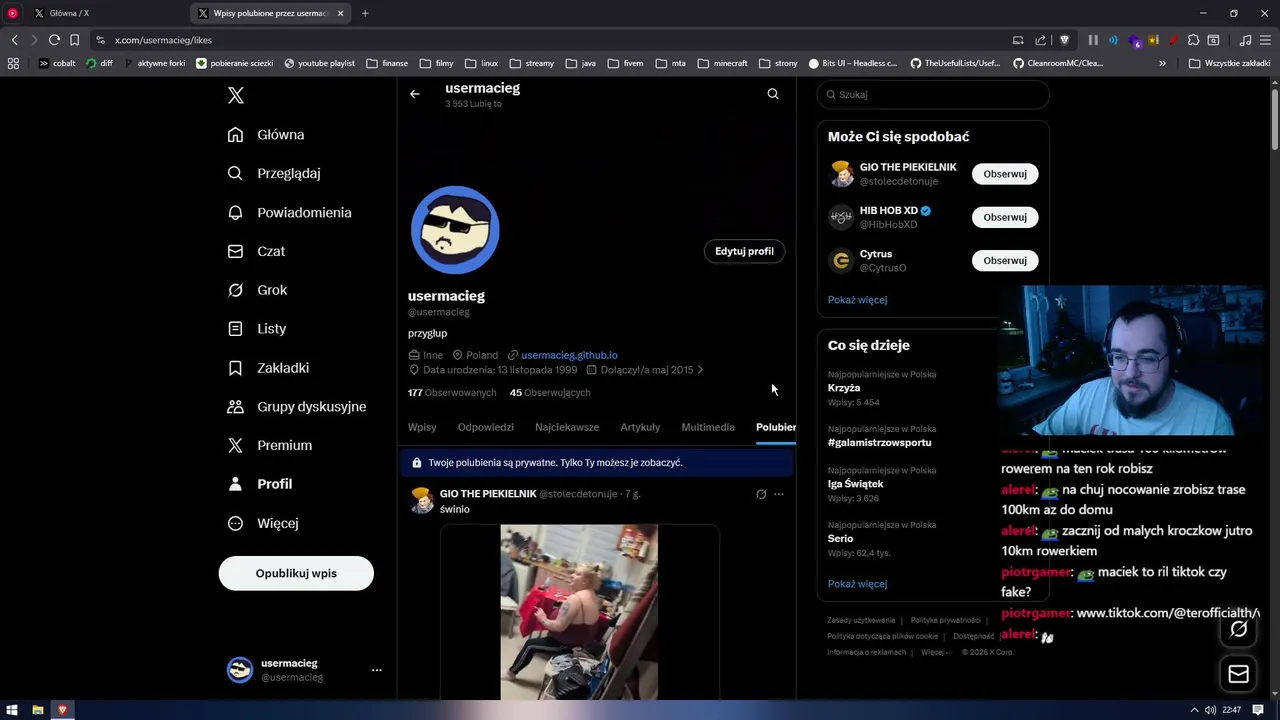1280x720 pixels.
Task: Click Edytuj profil button
Action: [x=744, y=251]
